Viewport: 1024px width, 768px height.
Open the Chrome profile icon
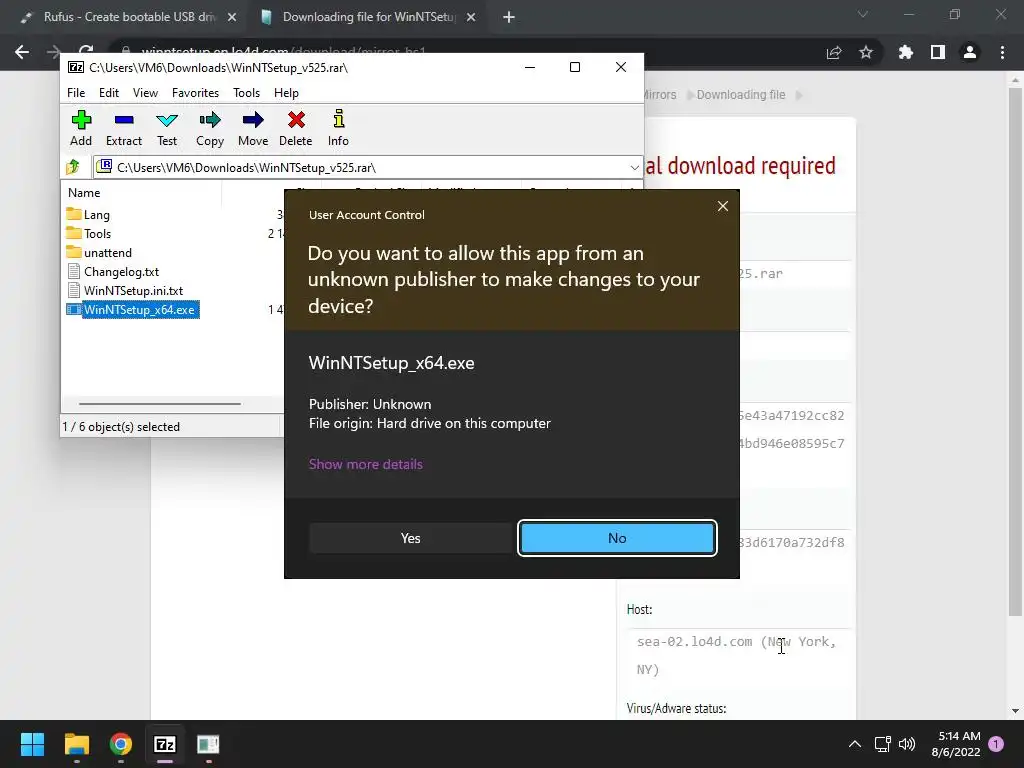970,52
